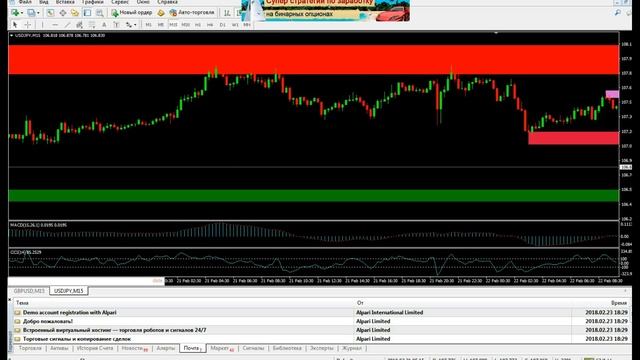Image resolution: width=640 pixels, height=360 pixels.
Task: Select the Crosshair tool
Action: 27,25
